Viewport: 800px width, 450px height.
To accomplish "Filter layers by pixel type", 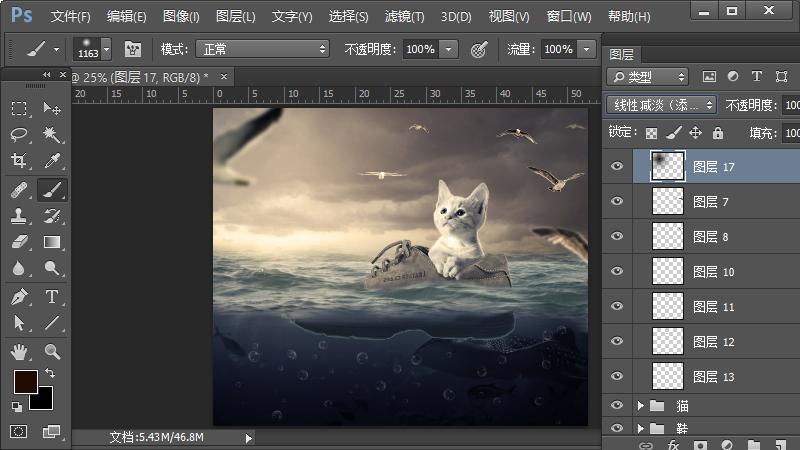I will coord(709,77).
